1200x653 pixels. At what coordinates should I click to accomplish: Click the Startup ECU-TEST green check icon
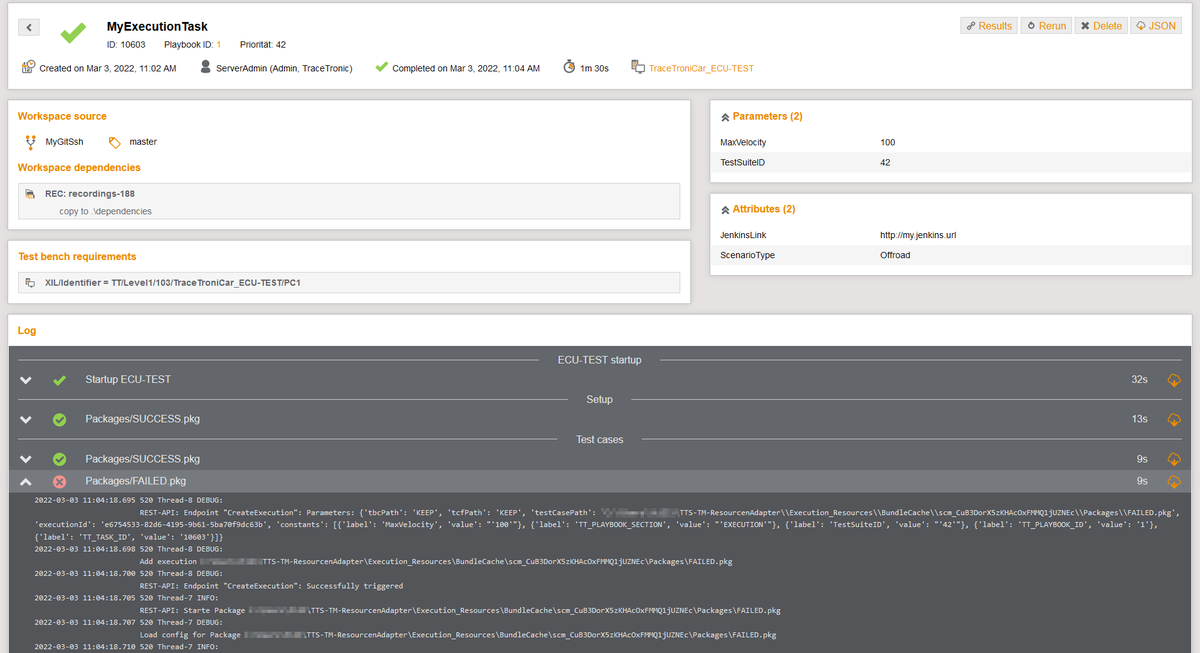(60, 380)
